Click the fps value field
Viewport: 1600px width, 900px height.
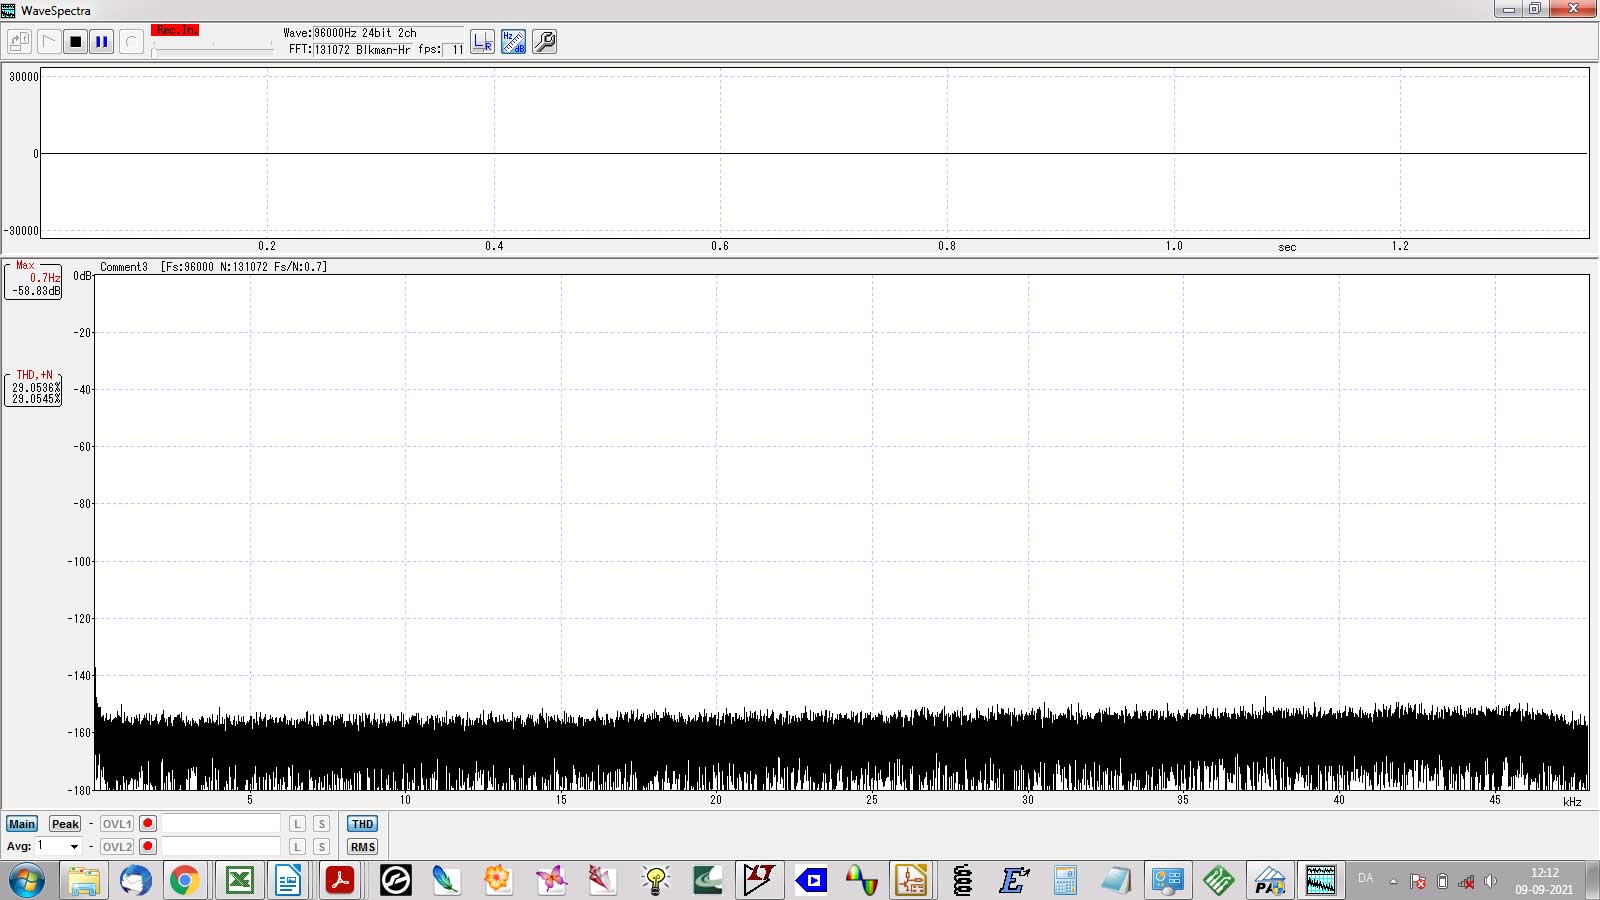point(455,49)
